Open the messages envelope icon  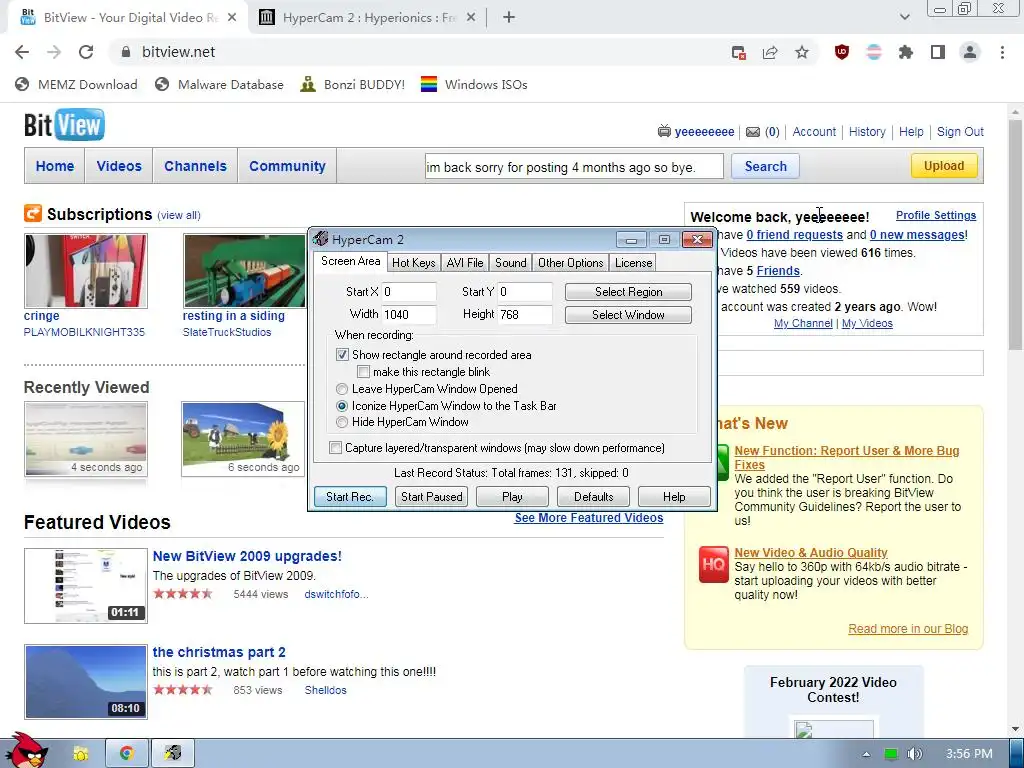[753, 132]
